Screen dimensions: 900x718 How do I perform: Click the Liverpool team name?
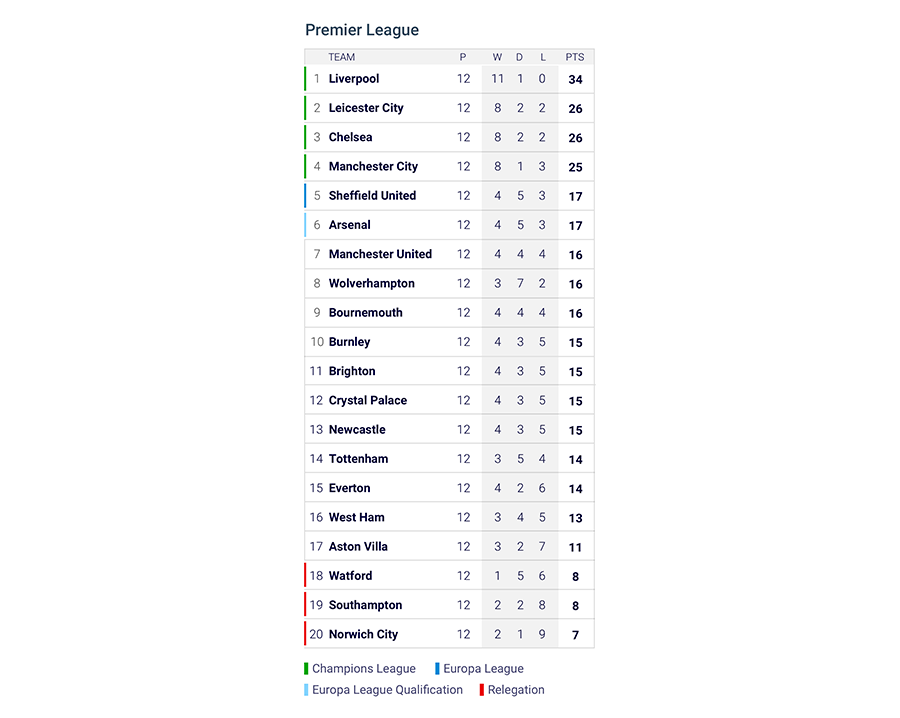(354, 79)
